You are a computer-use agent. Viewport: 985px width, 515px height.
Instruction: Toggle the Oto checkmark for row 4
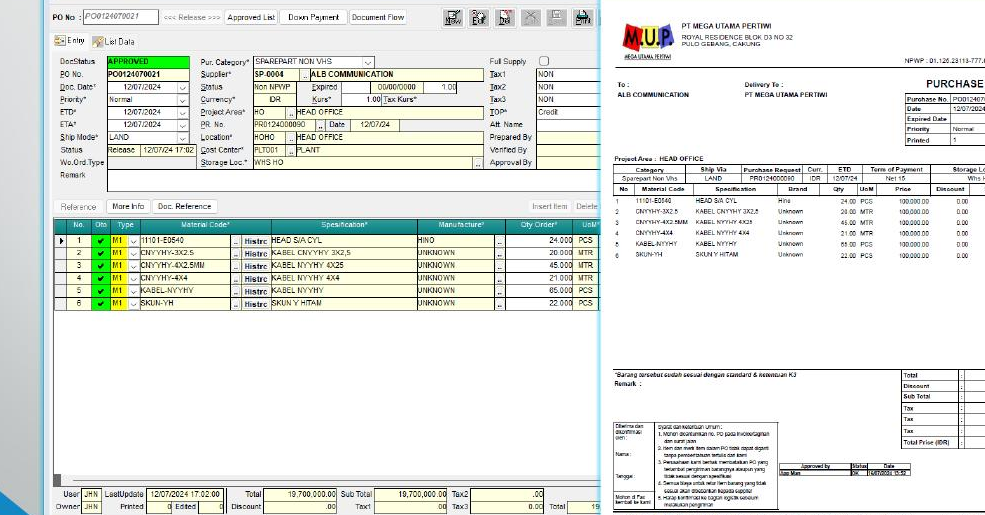[101, 278]
